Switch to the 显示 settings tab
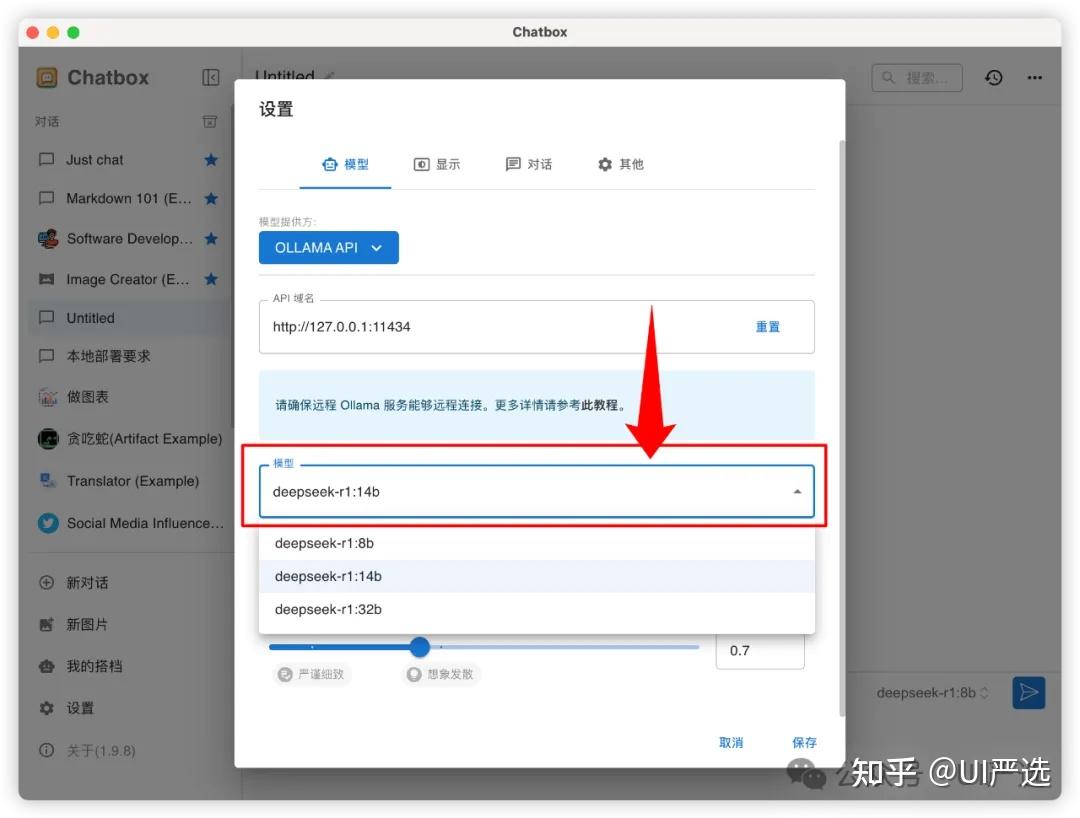This screenshot has width=1080, height=818. [437, 165]
